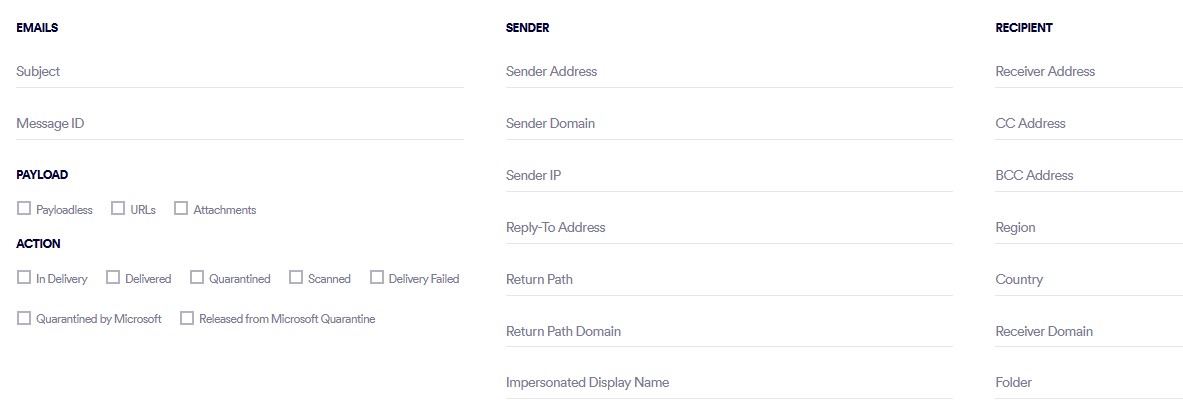Screen dimensions: 1183x412
Task: Toggle the Delivered checkbox
Action: (113, 278)
